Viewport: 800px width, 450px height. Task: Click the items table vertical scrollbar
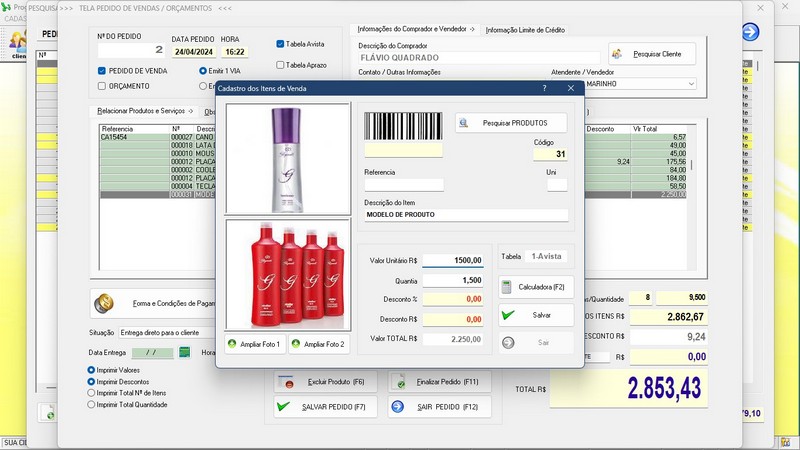tap(692, 196)
